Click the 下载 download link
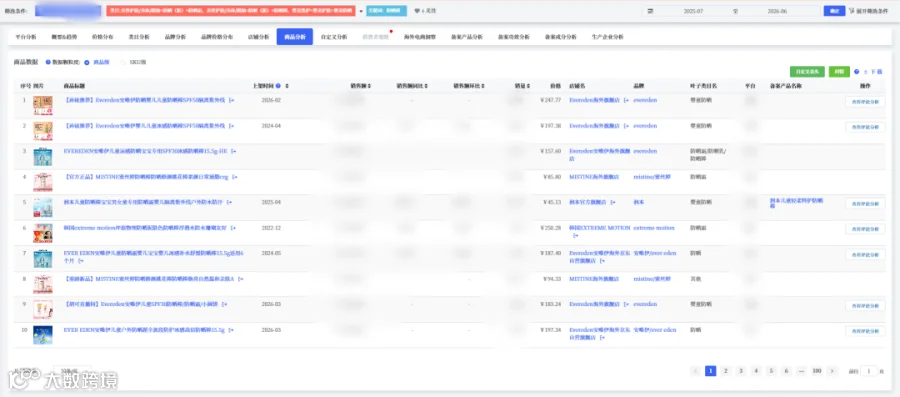The width and height of the screenshot is (900, 397). click(x=872, y=72)
